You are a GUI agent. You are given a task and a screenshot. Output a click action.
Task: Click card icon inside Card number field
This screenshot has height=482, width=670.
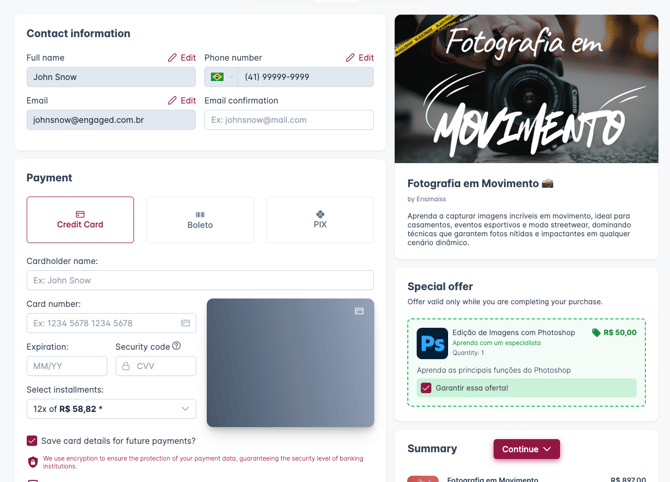(x=185, y=323)
